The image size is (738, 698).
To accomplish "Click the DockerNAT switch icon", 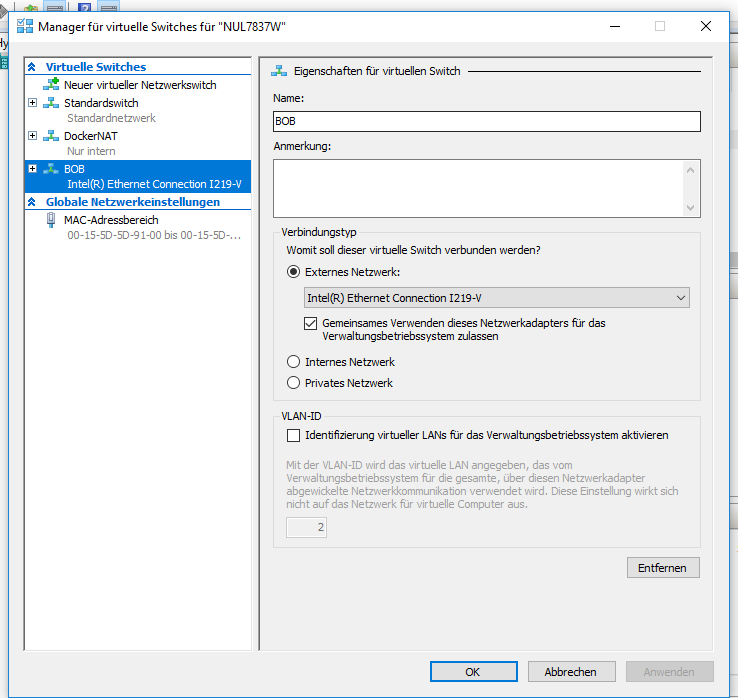I will point(51,136).
